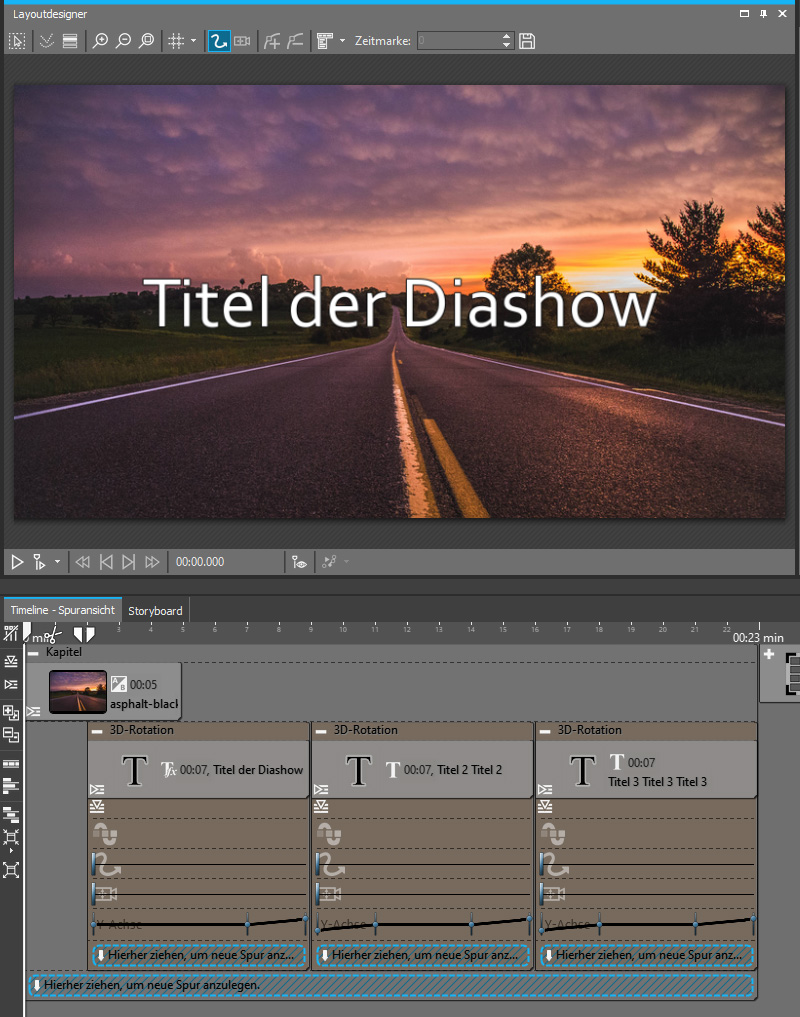This screenshot has height=1017, width=800.
Task: Open the alignment options dropdown arrow
Action: [x=342, y=41]
